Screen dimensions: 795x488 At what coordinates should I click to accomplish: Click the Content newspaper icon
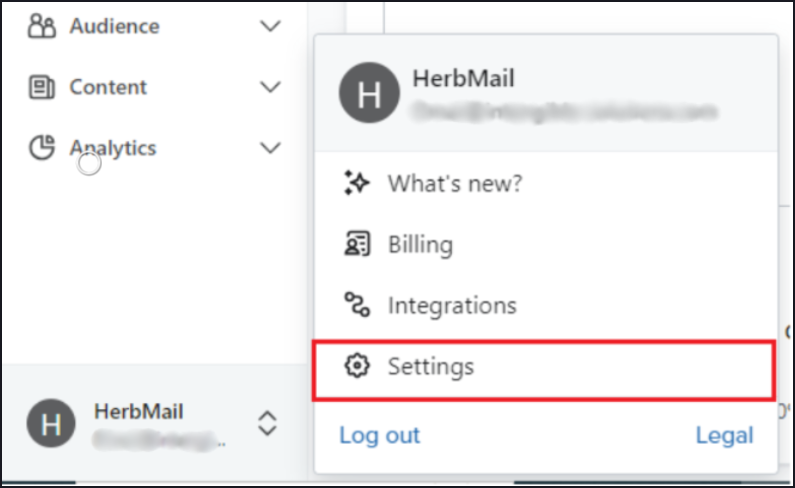[x=41, y=88]
